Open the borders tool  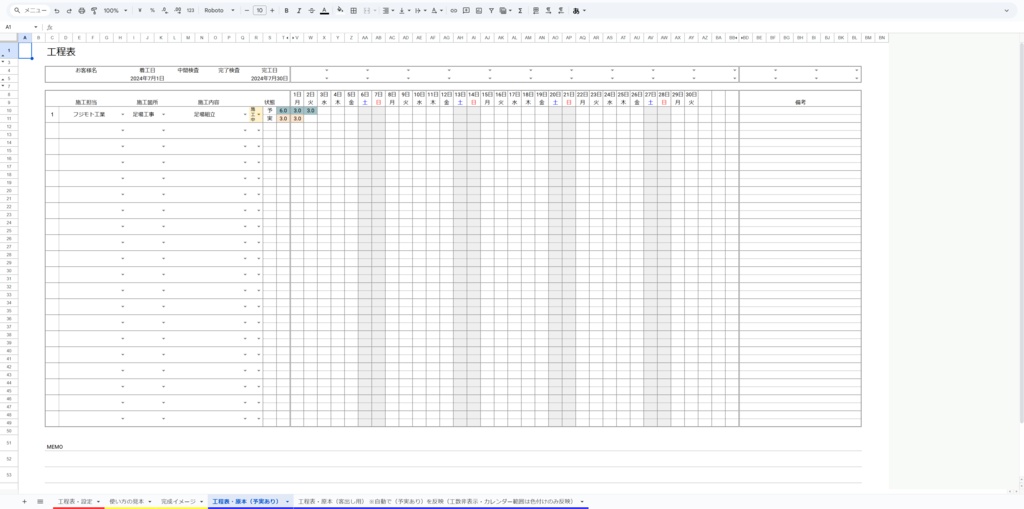tap(353, 10)
